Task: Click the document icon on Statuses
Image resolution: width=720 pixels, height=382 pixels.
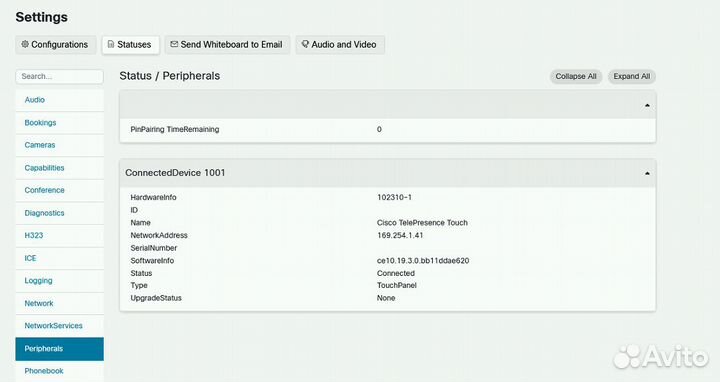Action: (x=111, y=45)
